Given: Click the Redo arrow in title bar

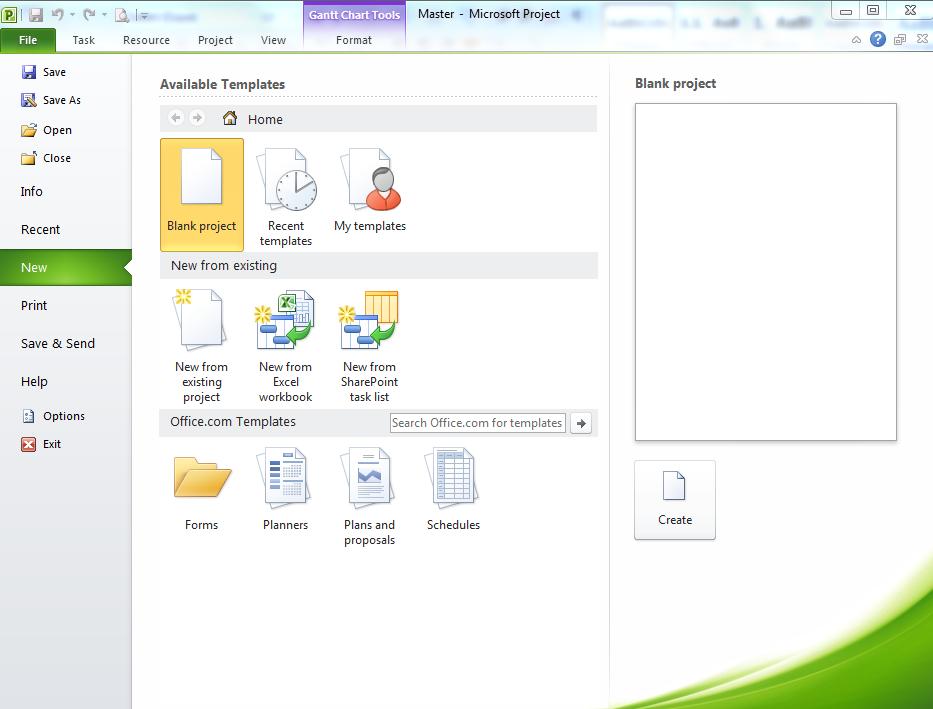Looking at the screenshot, I should (x=89, y=15).
